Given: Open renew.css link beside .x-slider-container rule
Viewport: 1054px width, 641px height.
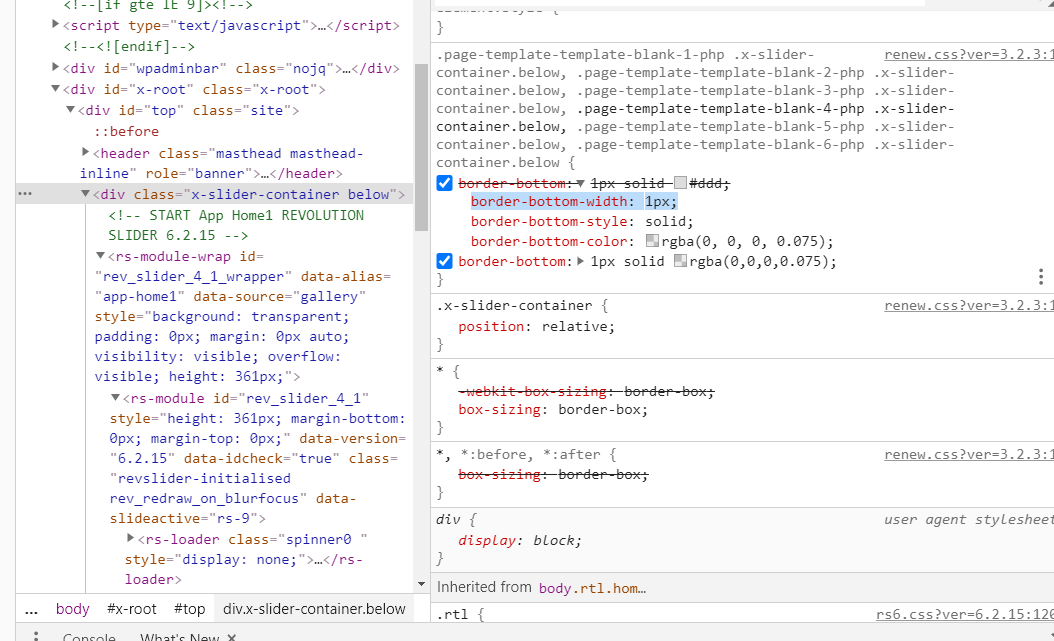Looking at the screenshot, I should coord(969,306).
